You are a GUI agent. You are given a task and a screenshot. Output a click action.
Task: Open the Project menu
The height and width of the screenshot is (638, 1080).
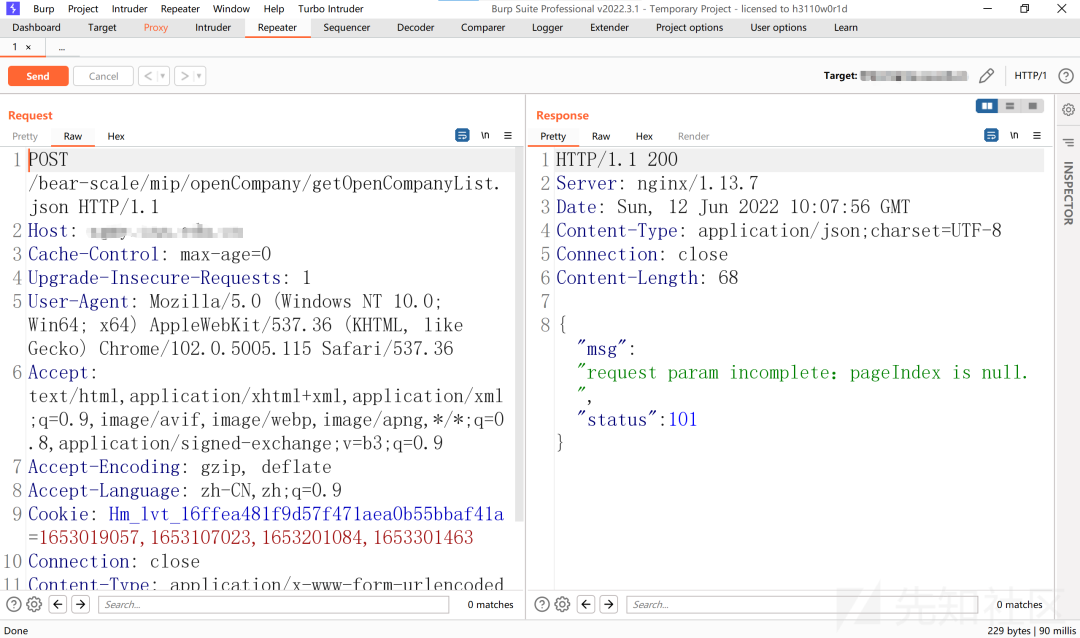tap(83, 8)
